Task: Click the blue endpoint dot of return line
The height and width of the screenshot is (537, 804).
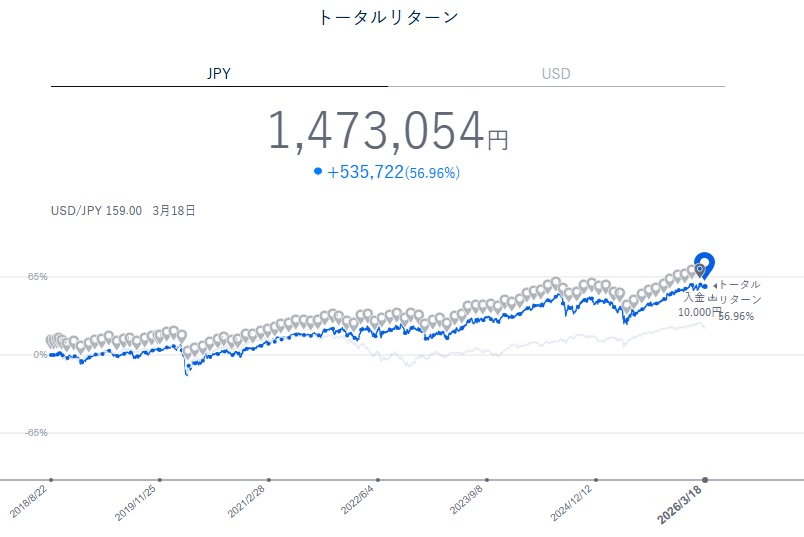Action: tap(704, 286)
